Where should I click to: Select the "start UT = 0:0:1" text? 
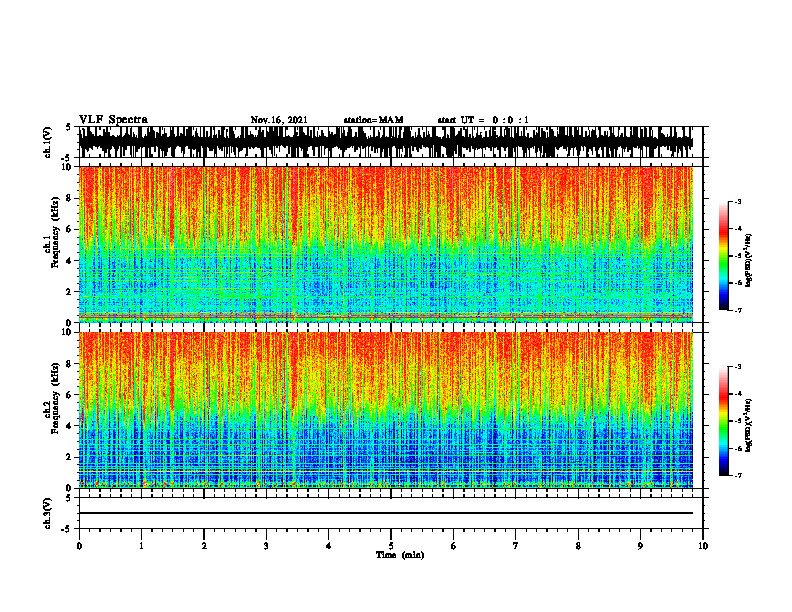click(483, 120)
